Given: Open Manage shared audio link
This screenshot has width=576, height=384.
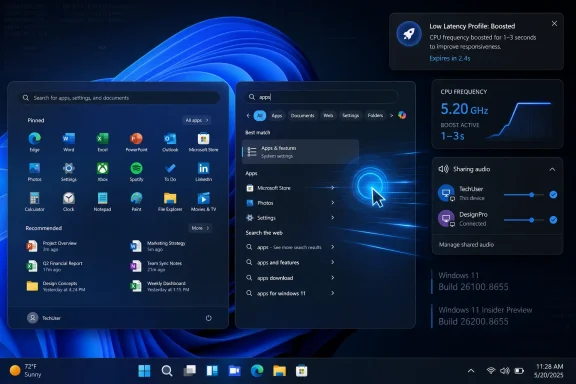Looking at the screenshot, I should (466, 244).
